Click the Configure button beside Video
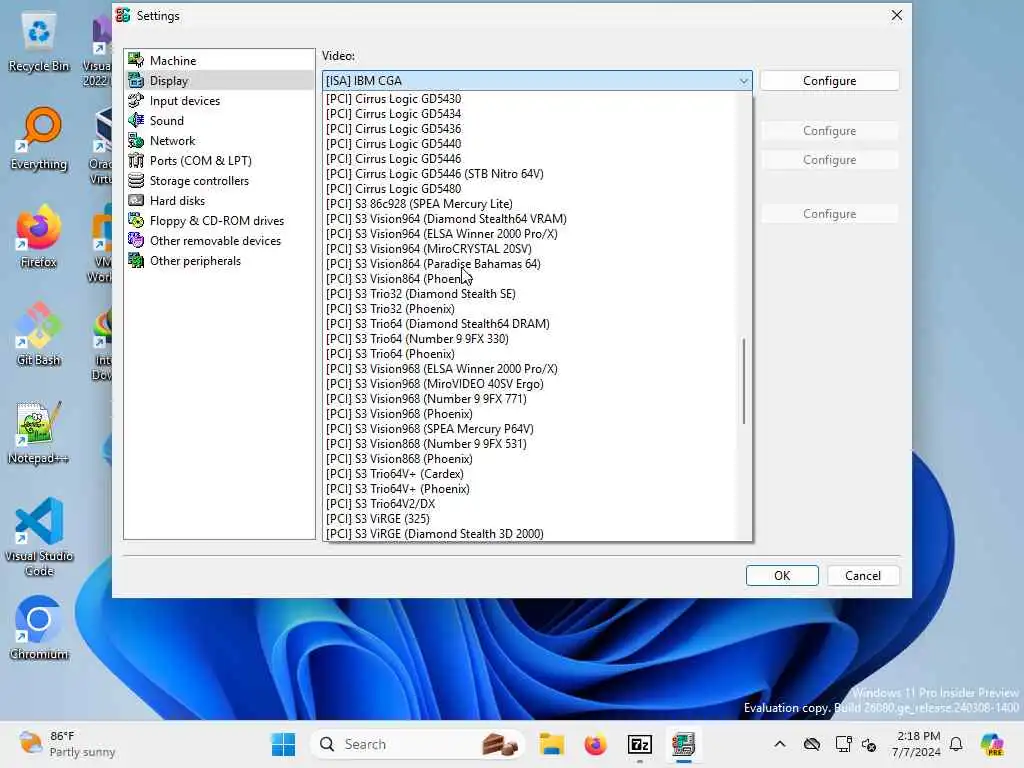 click(829, 80)
